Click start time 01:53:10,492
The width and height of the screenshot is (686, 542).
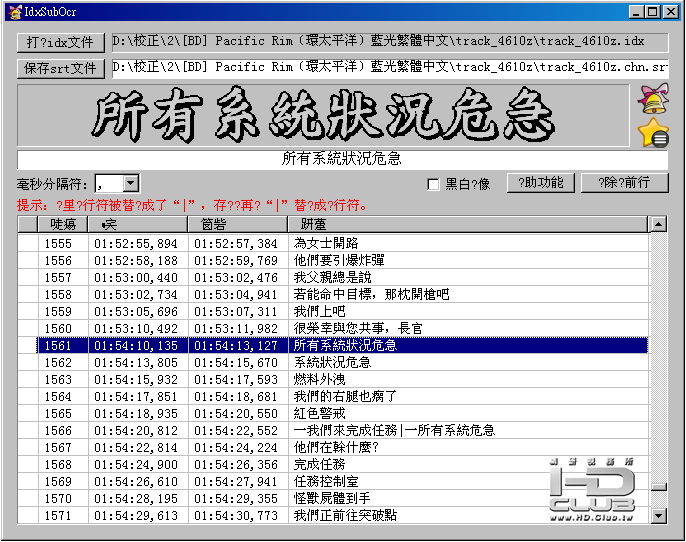click(x=136, y=329)
